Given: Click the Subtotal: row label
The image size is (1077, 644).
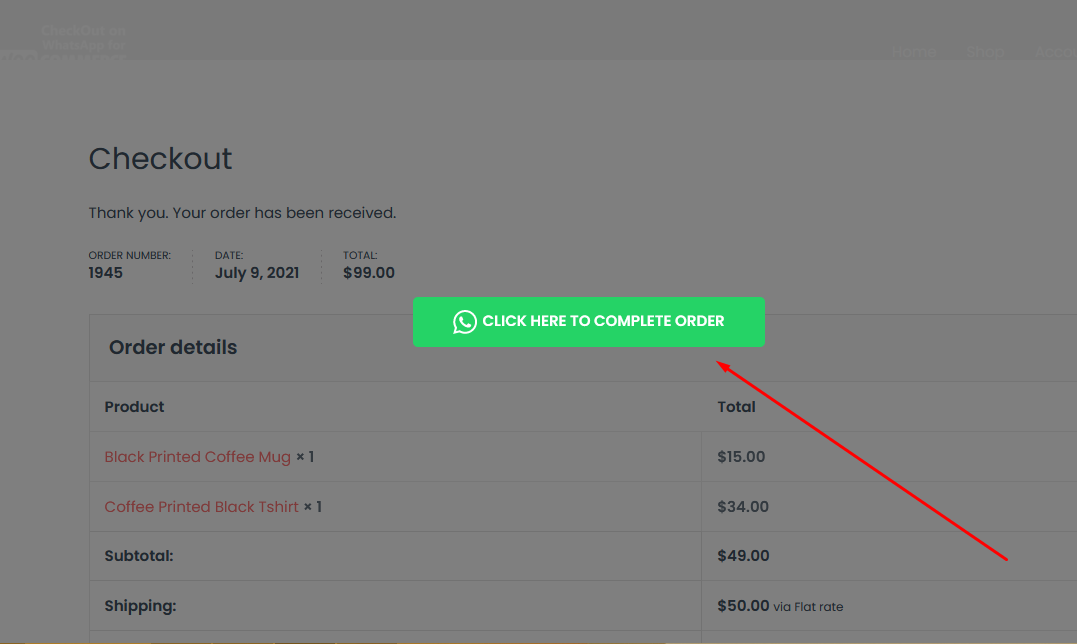Looking at the screenshot, I should pyautogui.click(x=139, y=555).
